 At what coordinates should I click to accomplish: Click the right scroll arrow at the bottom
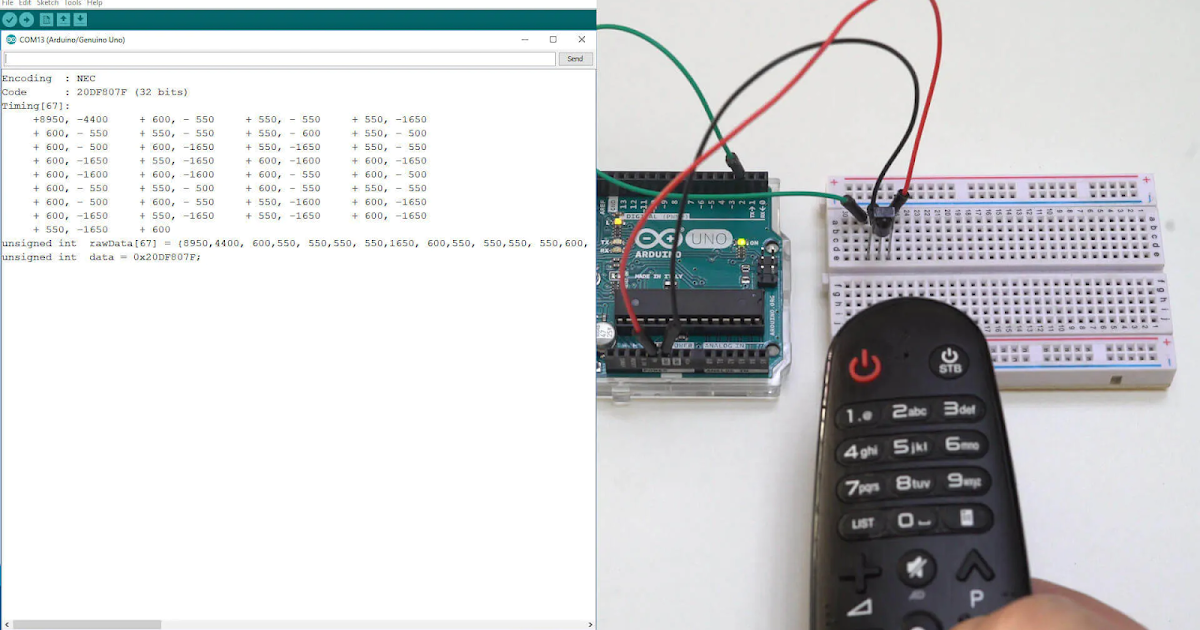[x=591, y=623]
